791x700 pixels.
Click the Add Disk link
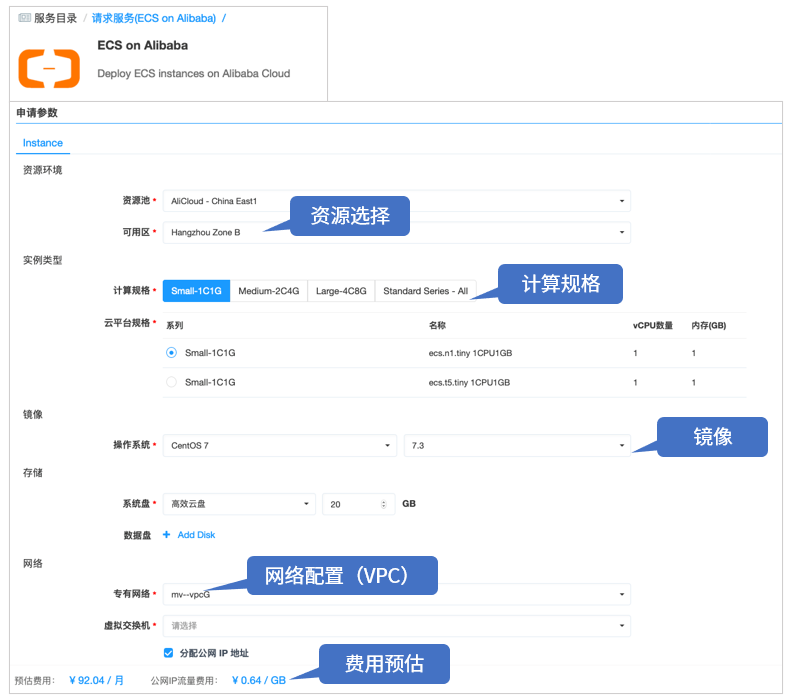tap(196, 535)
